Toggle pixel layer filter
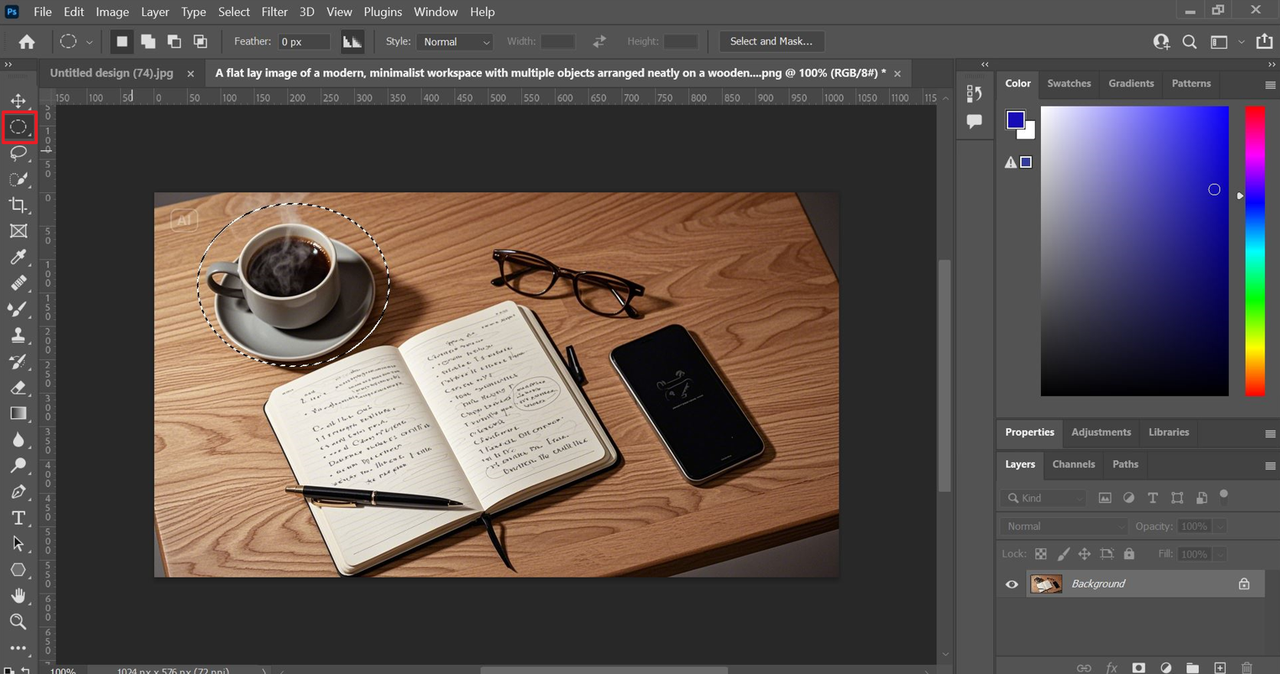1280x674 pixels. (x=1105, y=497)
